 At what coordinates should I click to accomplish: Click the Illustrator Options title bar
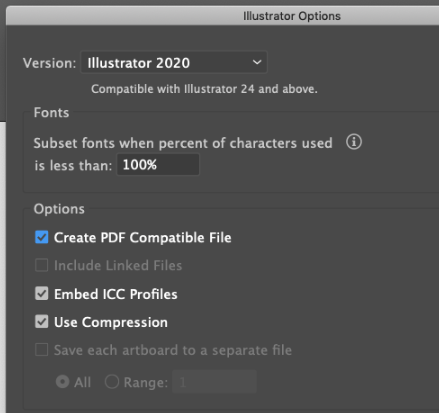point(222,16)
